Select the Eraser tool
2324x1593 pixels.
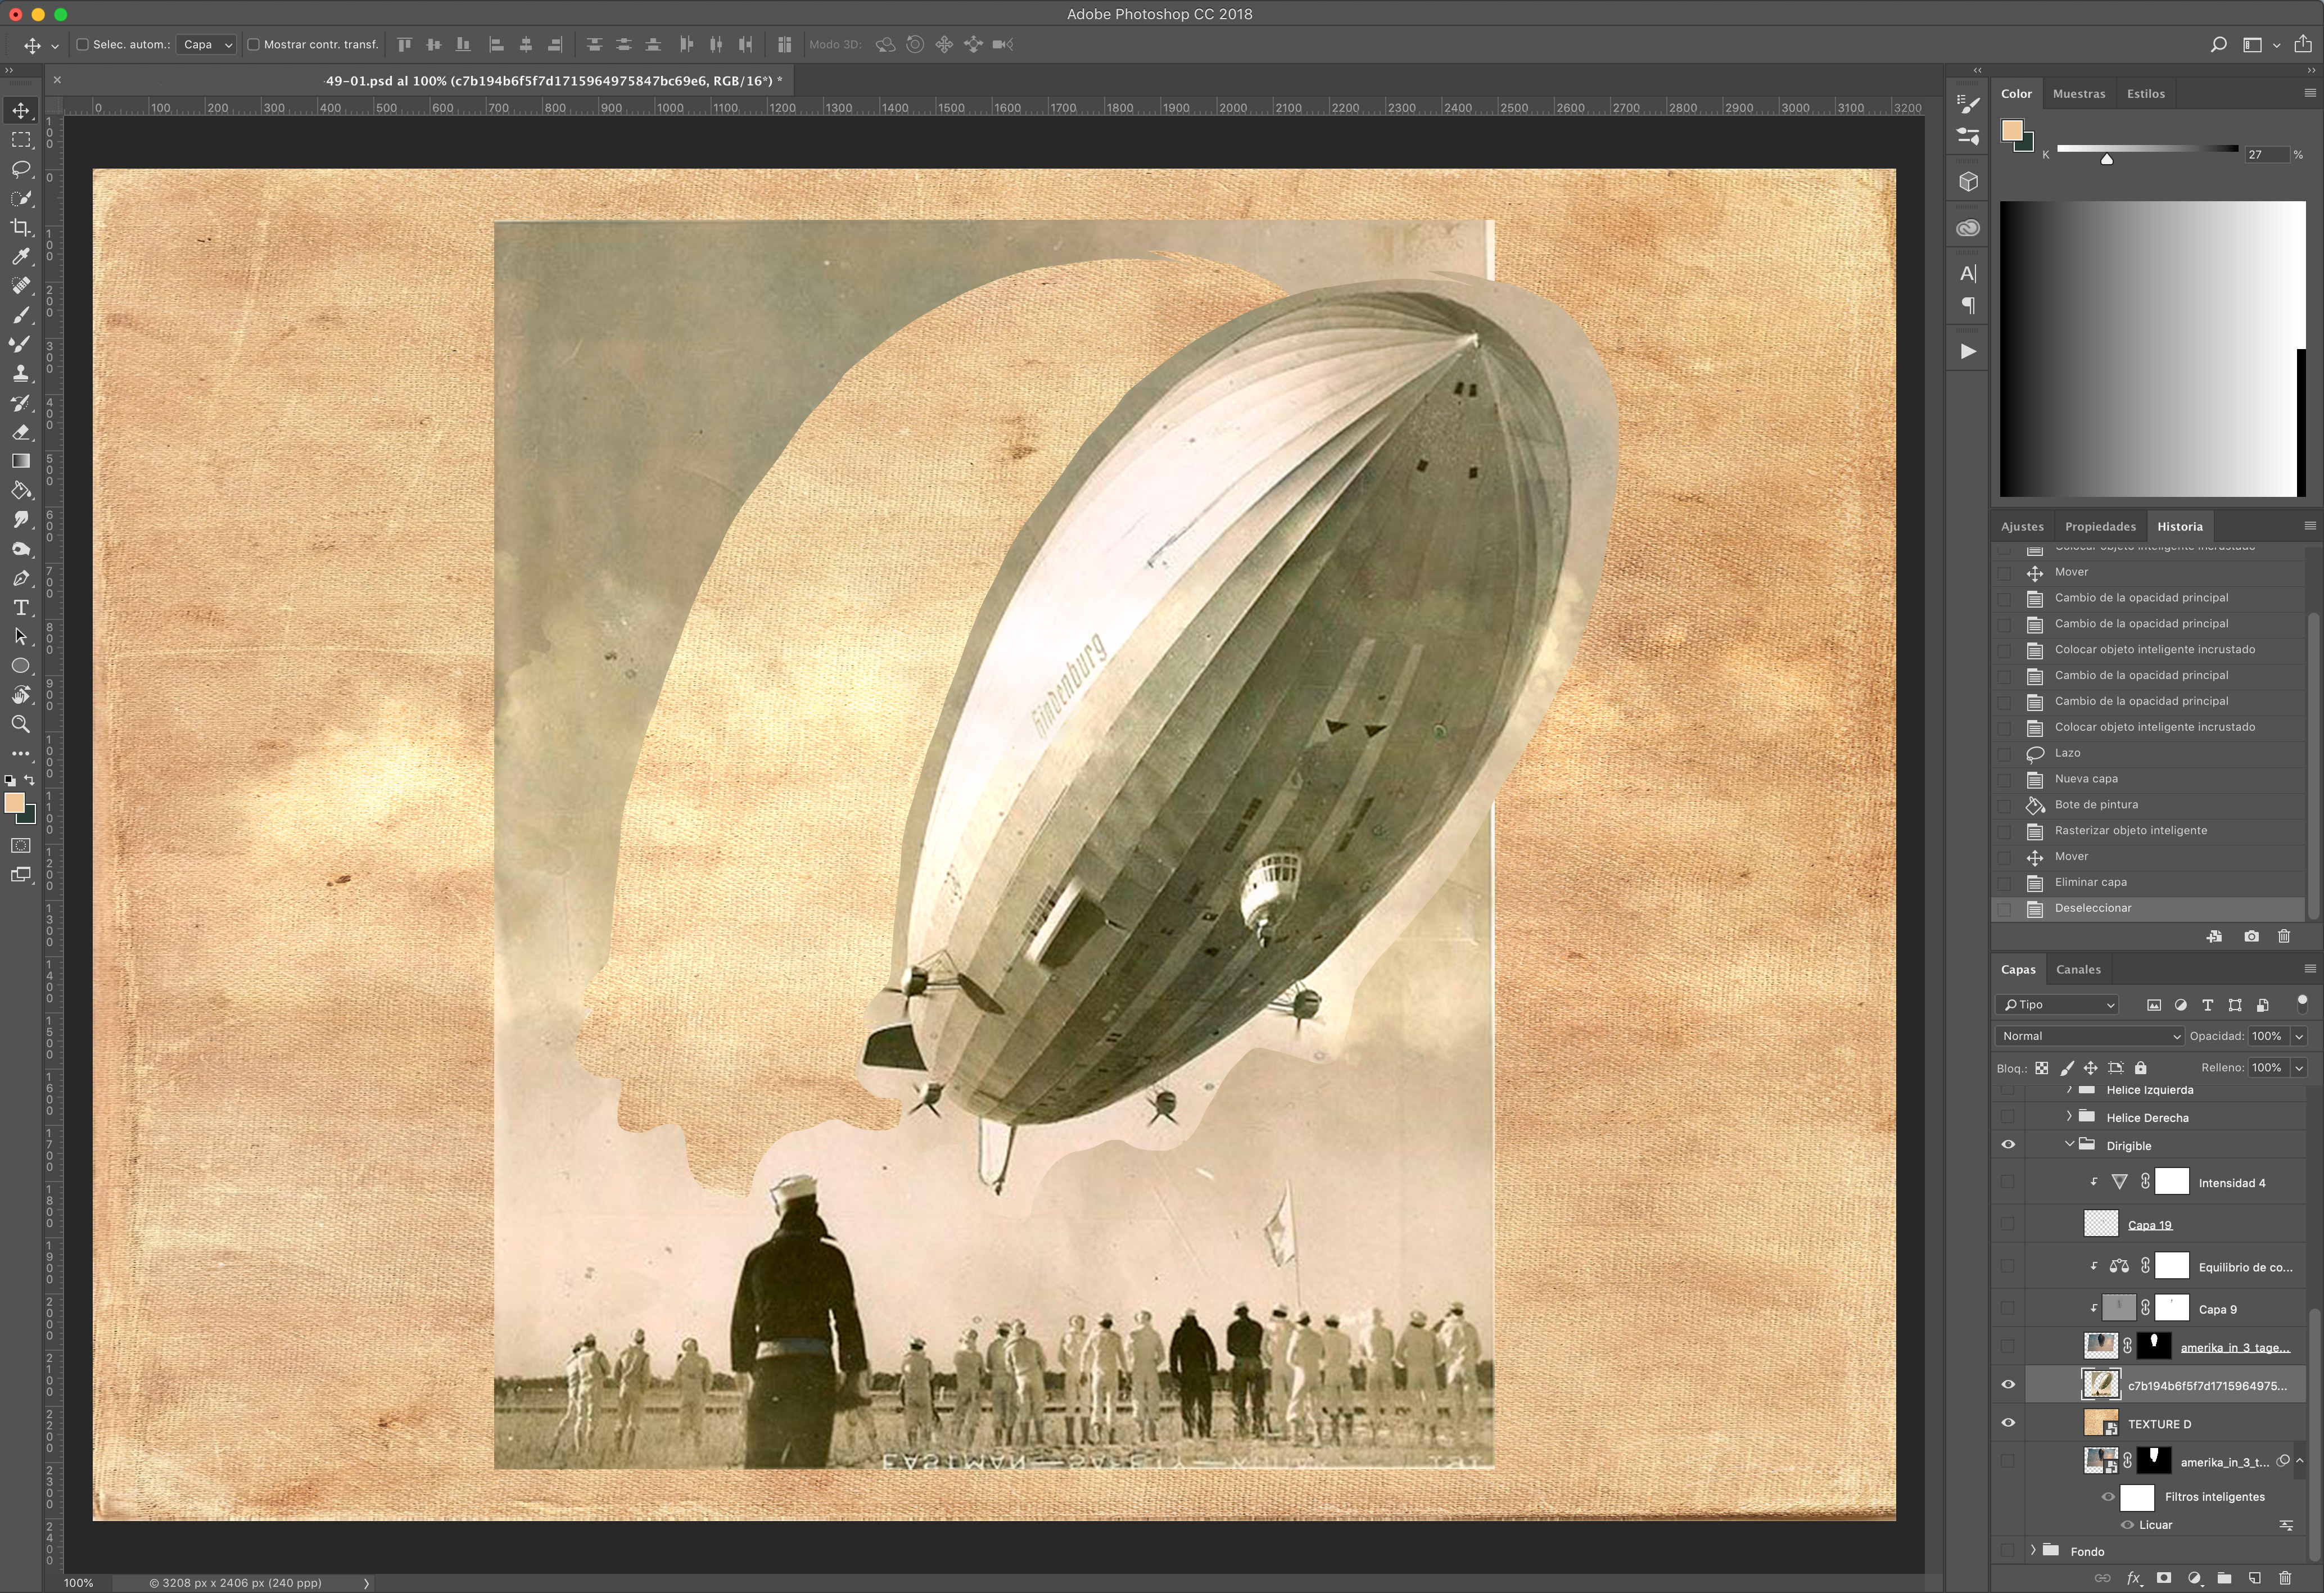21,432
